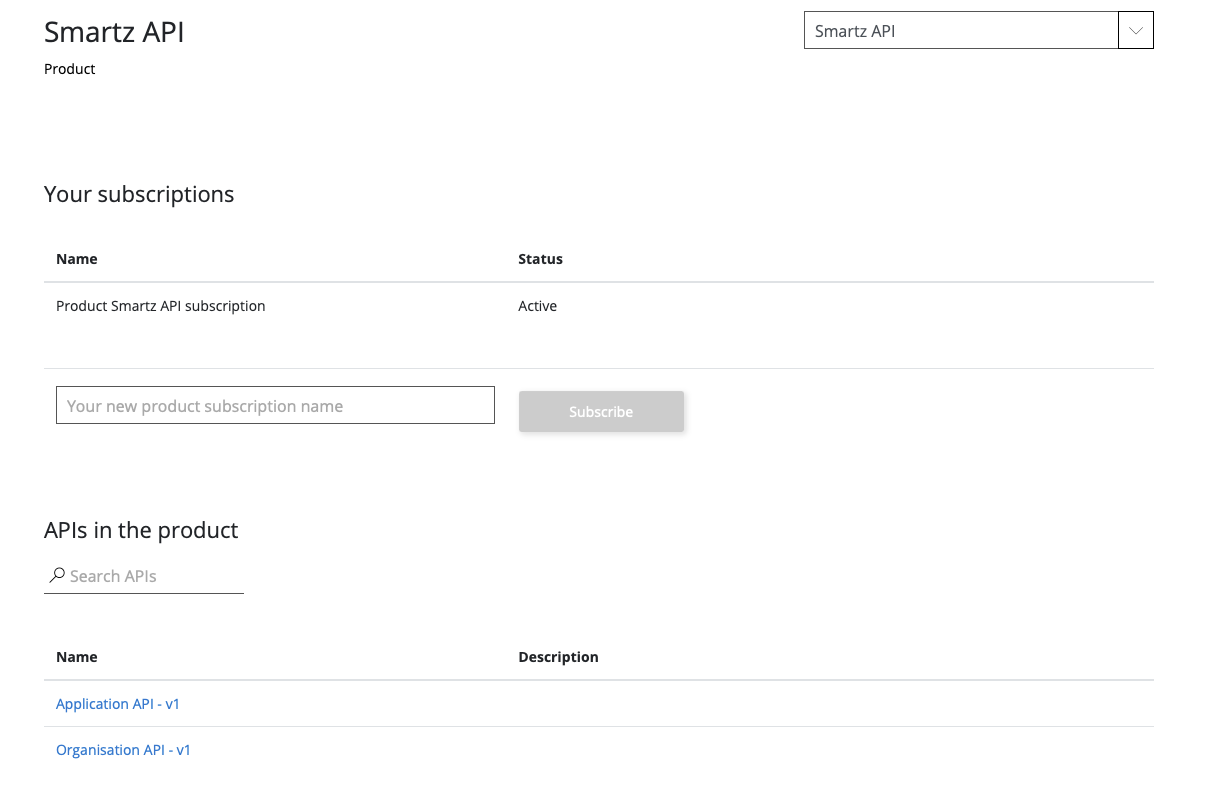Viewport: 1220px width, 796px height.
Task: Click the Your subscriptions heading
Action: click(x=139, y=194)
